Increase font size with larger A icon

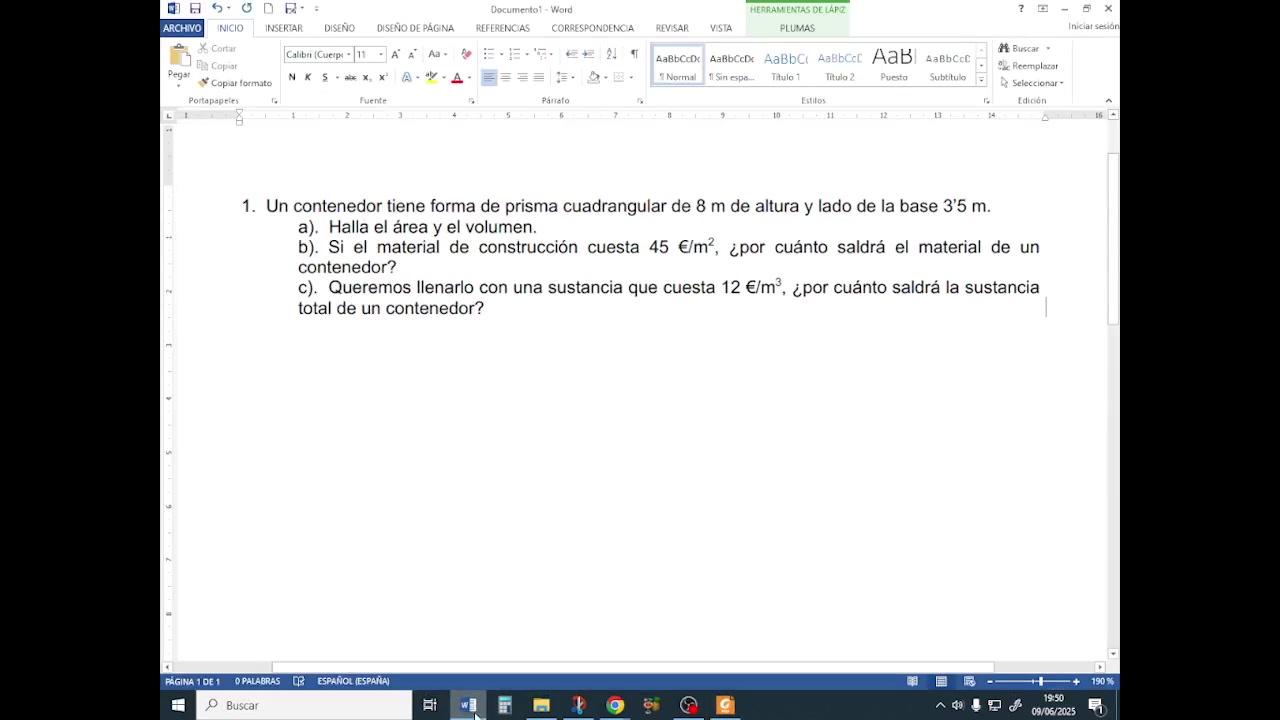[x=396, y=54]
